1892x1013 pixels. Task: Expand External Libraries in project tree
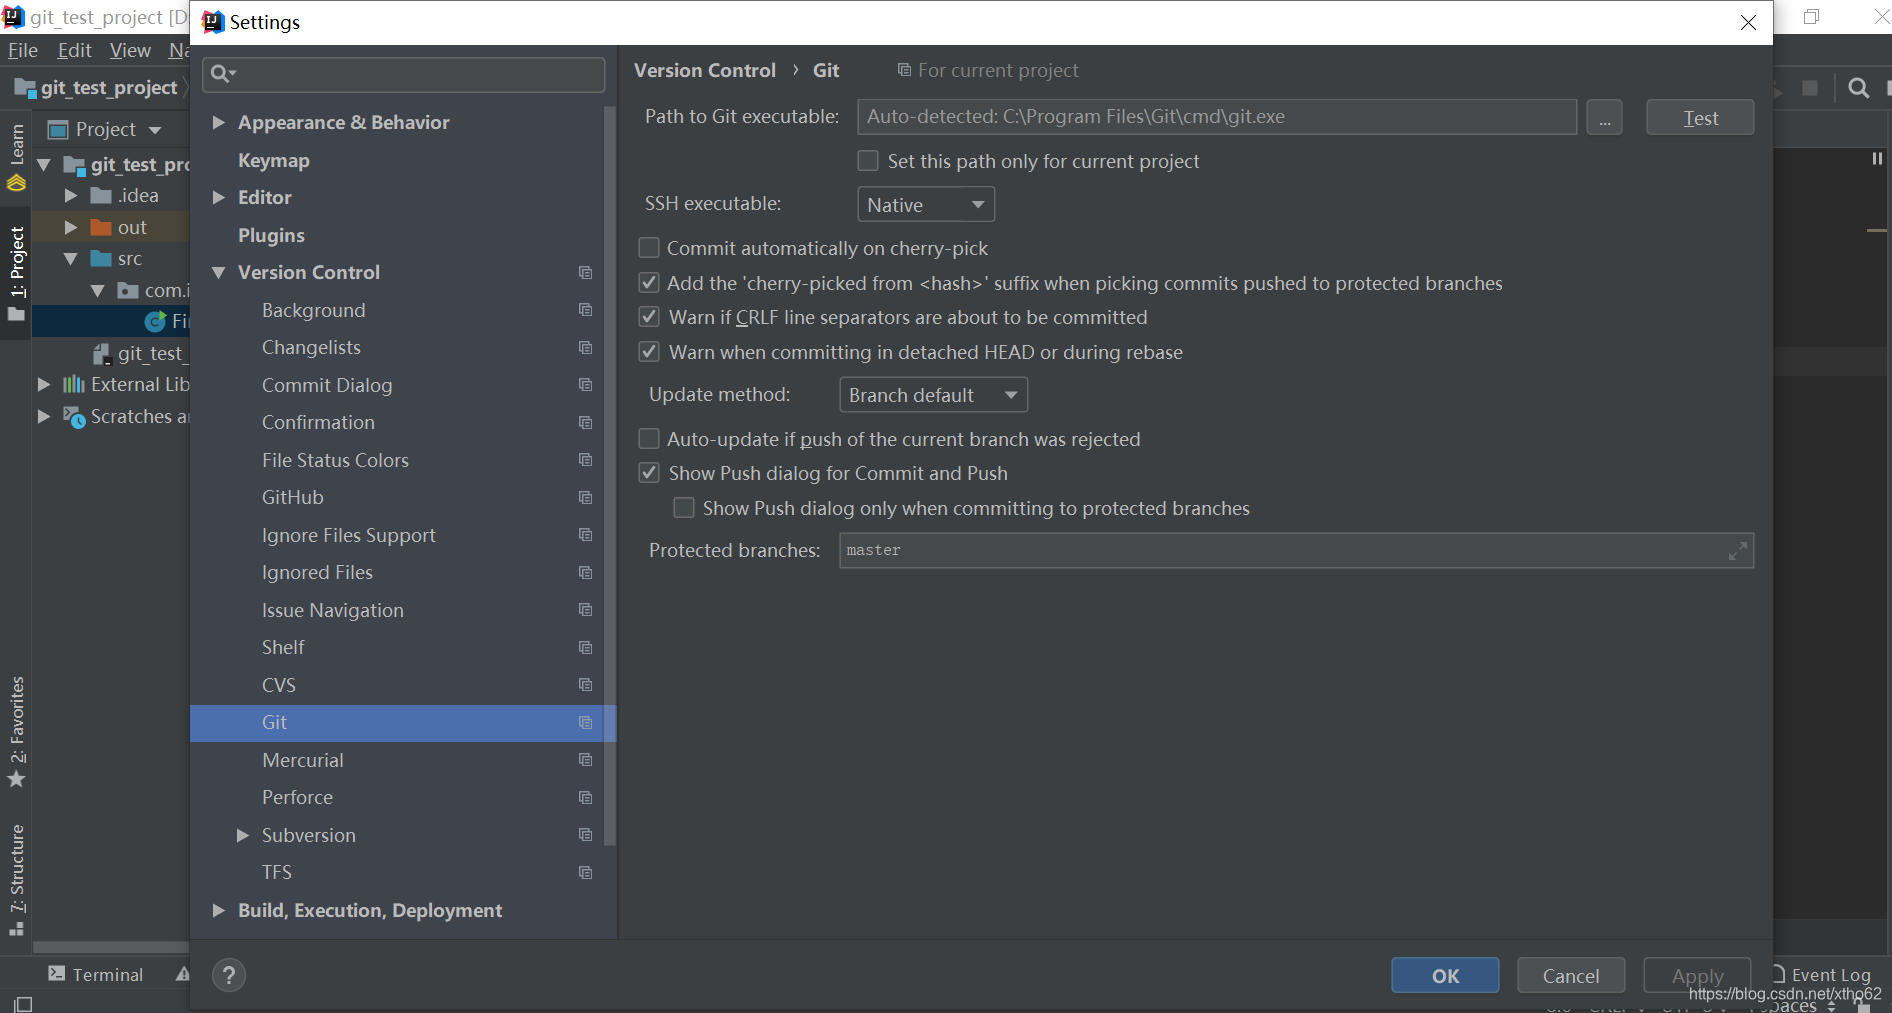43,384
